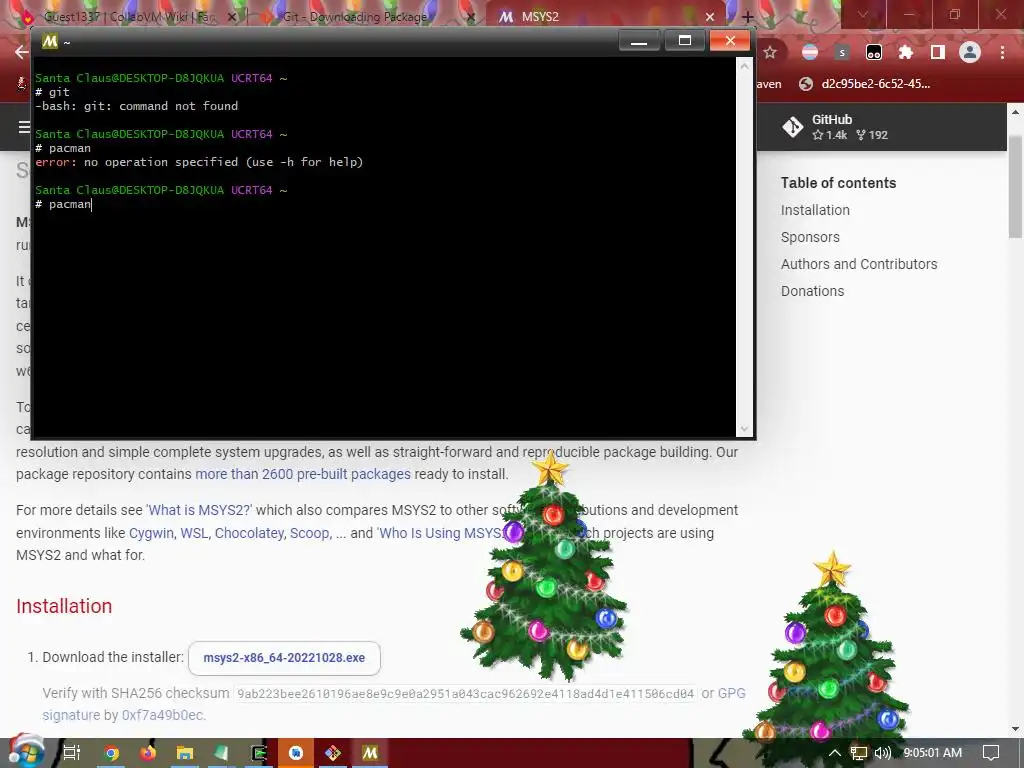Image resolution: width=1024 pixels, height=768 pixels.
Task: Show hidden system tray icons
Action: coord(835,753)
